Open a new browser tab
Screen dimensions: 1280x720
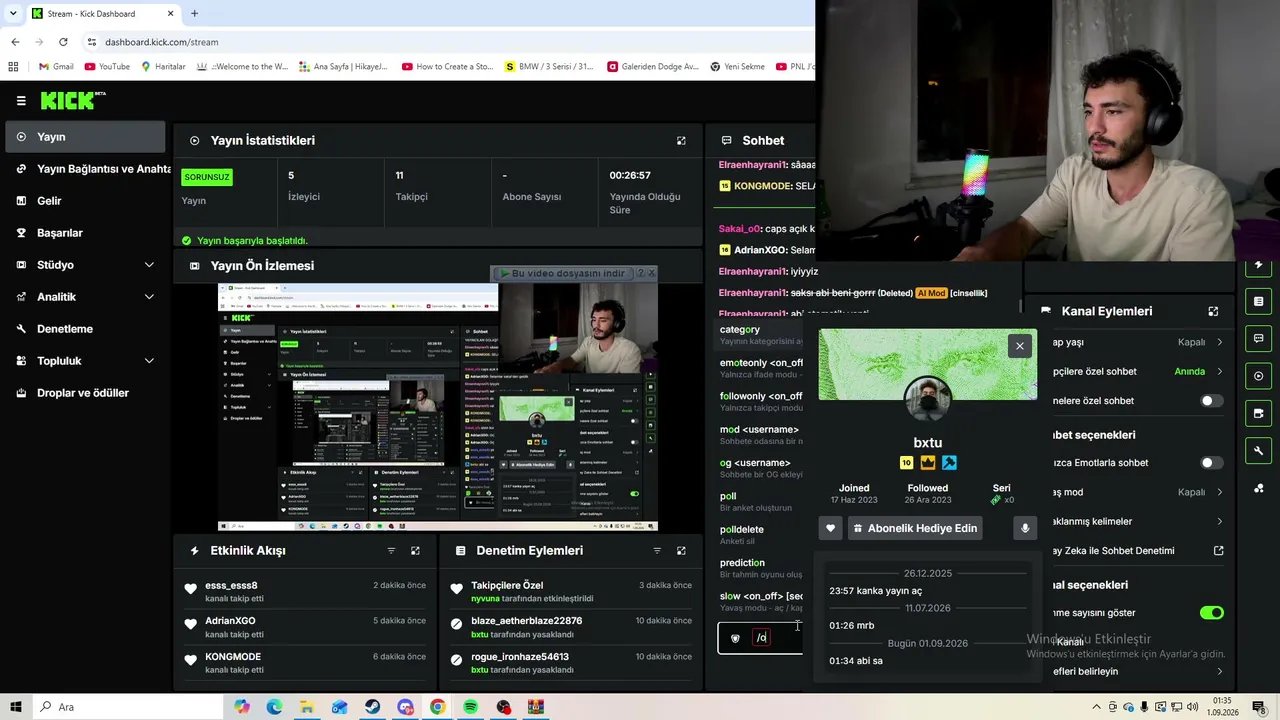click(x=194, y=14)
